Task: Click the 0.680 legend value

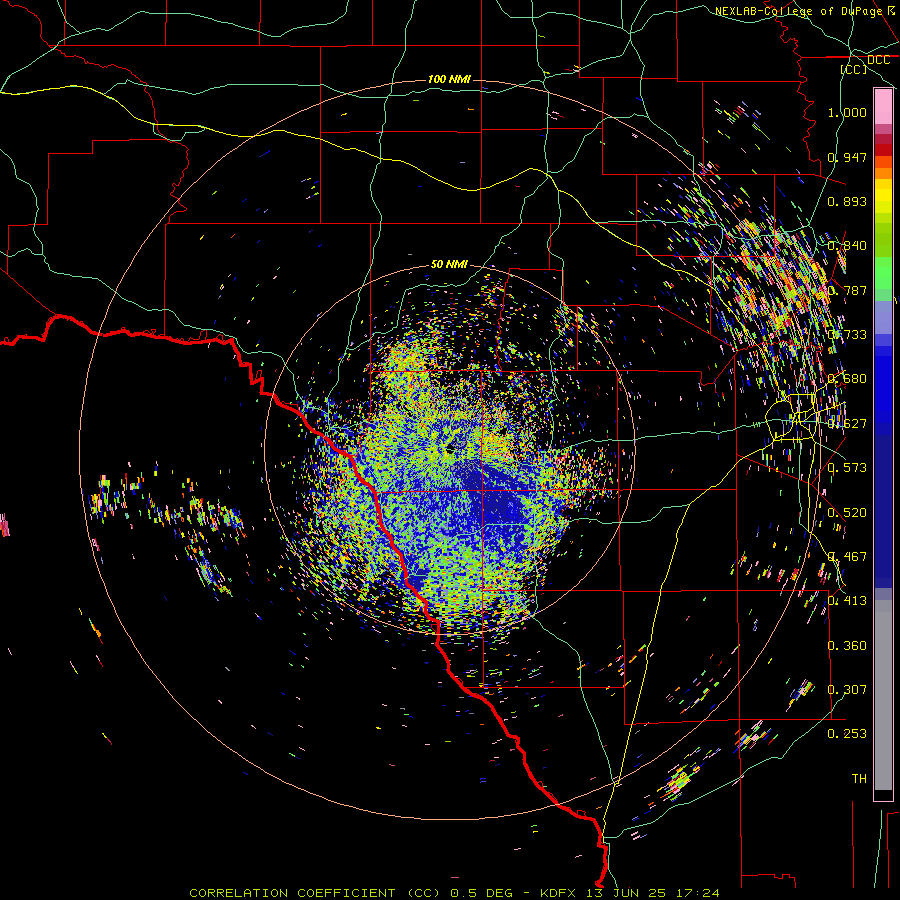Action: (x=847, y=378)
